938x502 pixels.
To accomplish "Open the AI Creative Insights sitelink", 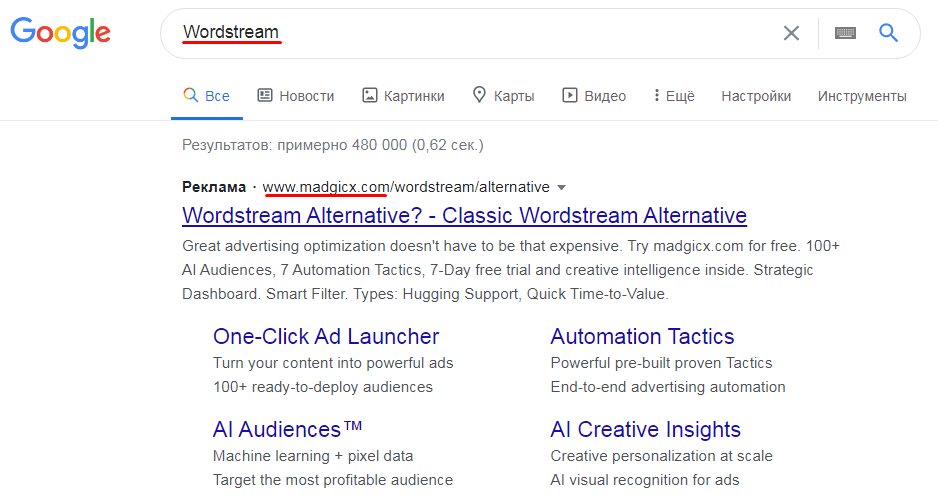I will [x=645, y=429].
